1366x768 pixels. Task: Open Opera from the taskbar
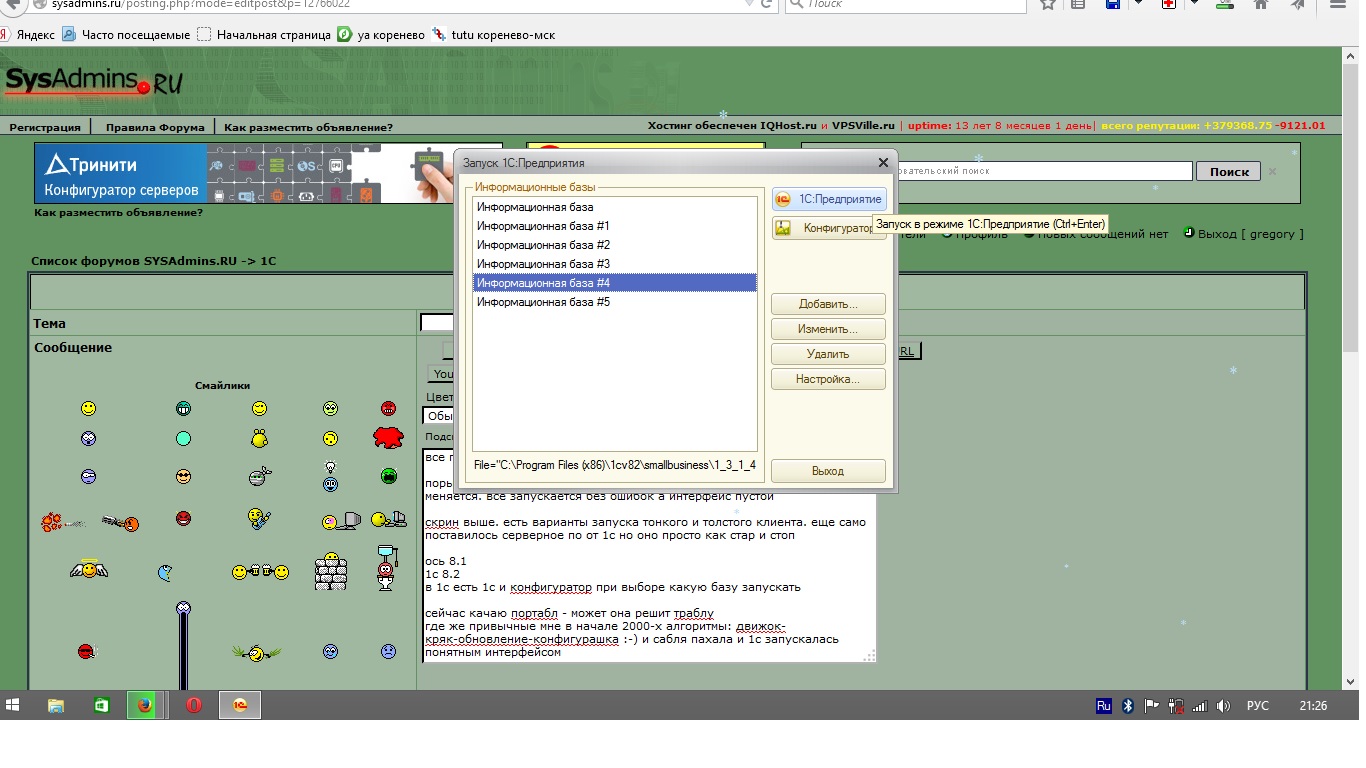point(194,706)
